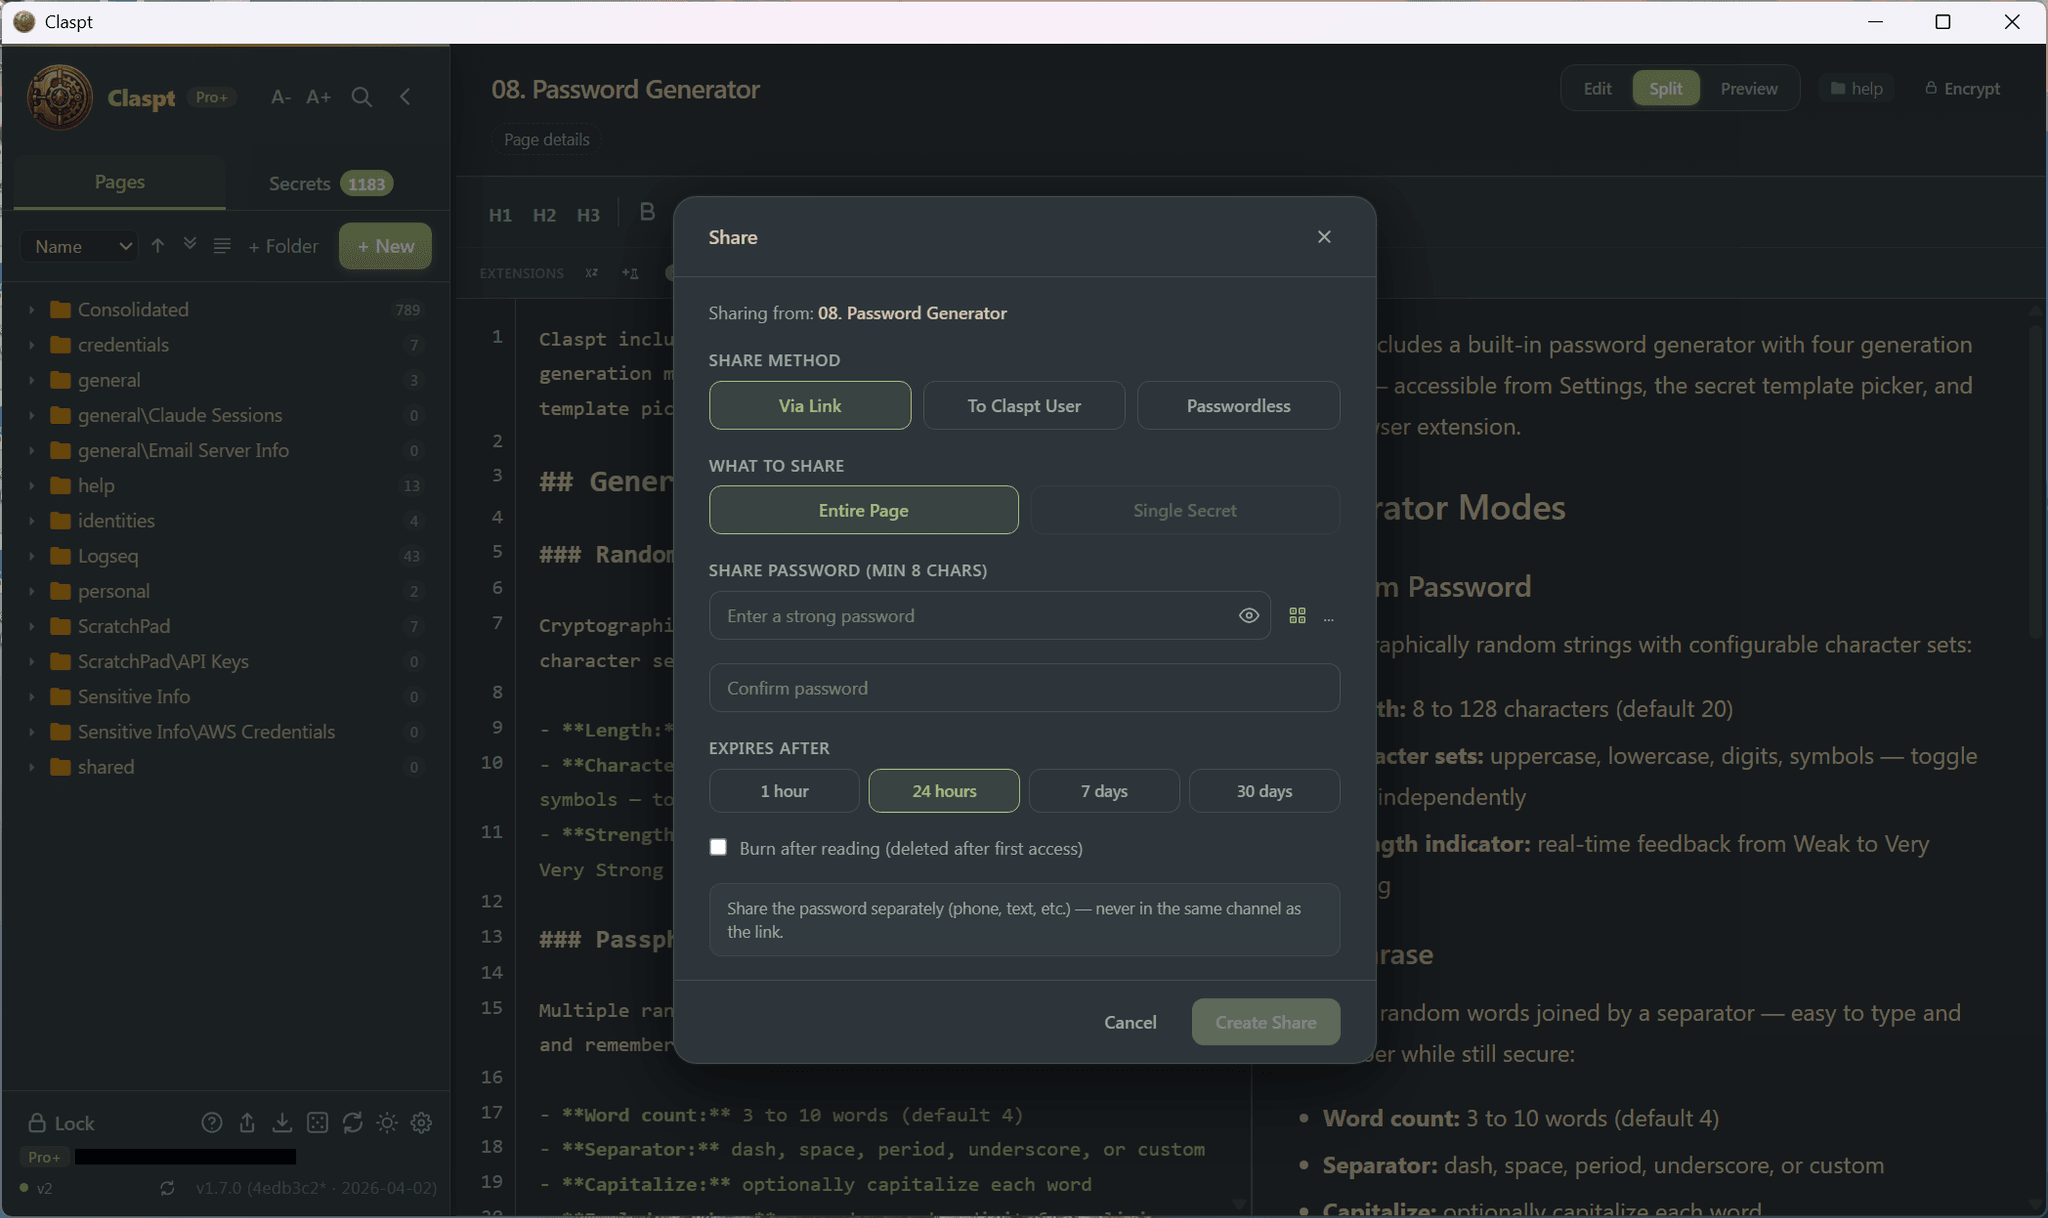Click the Encrypt button
This screenshot has height=1218, width=2048.
point(1962,88)
